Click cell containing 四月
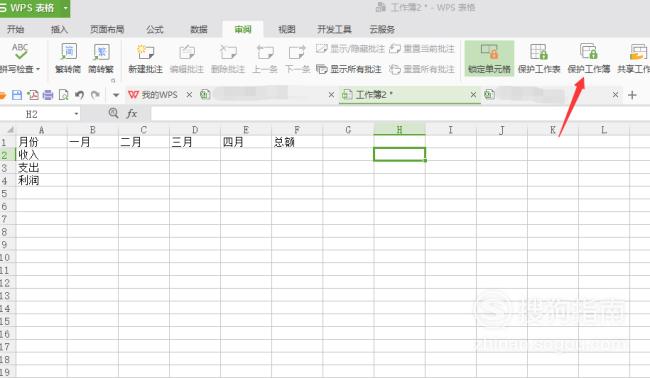 [246, 142]
